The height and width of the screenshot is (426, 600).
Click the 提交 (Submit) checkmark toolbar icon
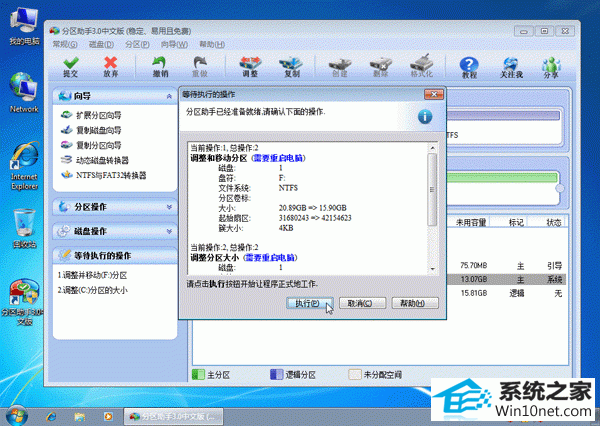(71, 67)
